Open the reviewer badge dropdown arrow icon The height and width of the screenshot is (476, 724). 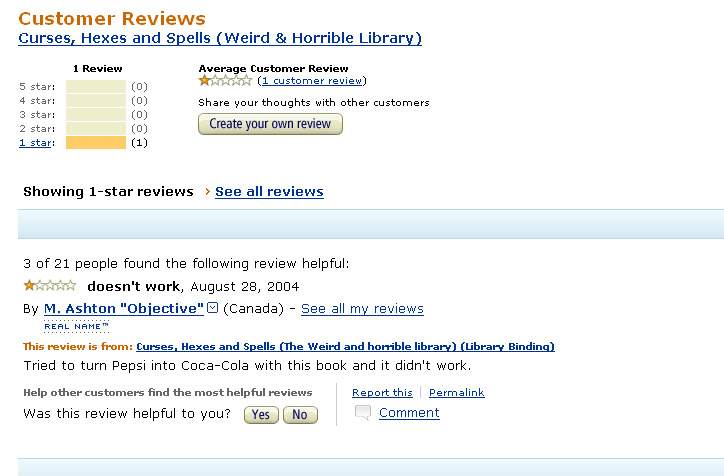[x=212, y=307]
